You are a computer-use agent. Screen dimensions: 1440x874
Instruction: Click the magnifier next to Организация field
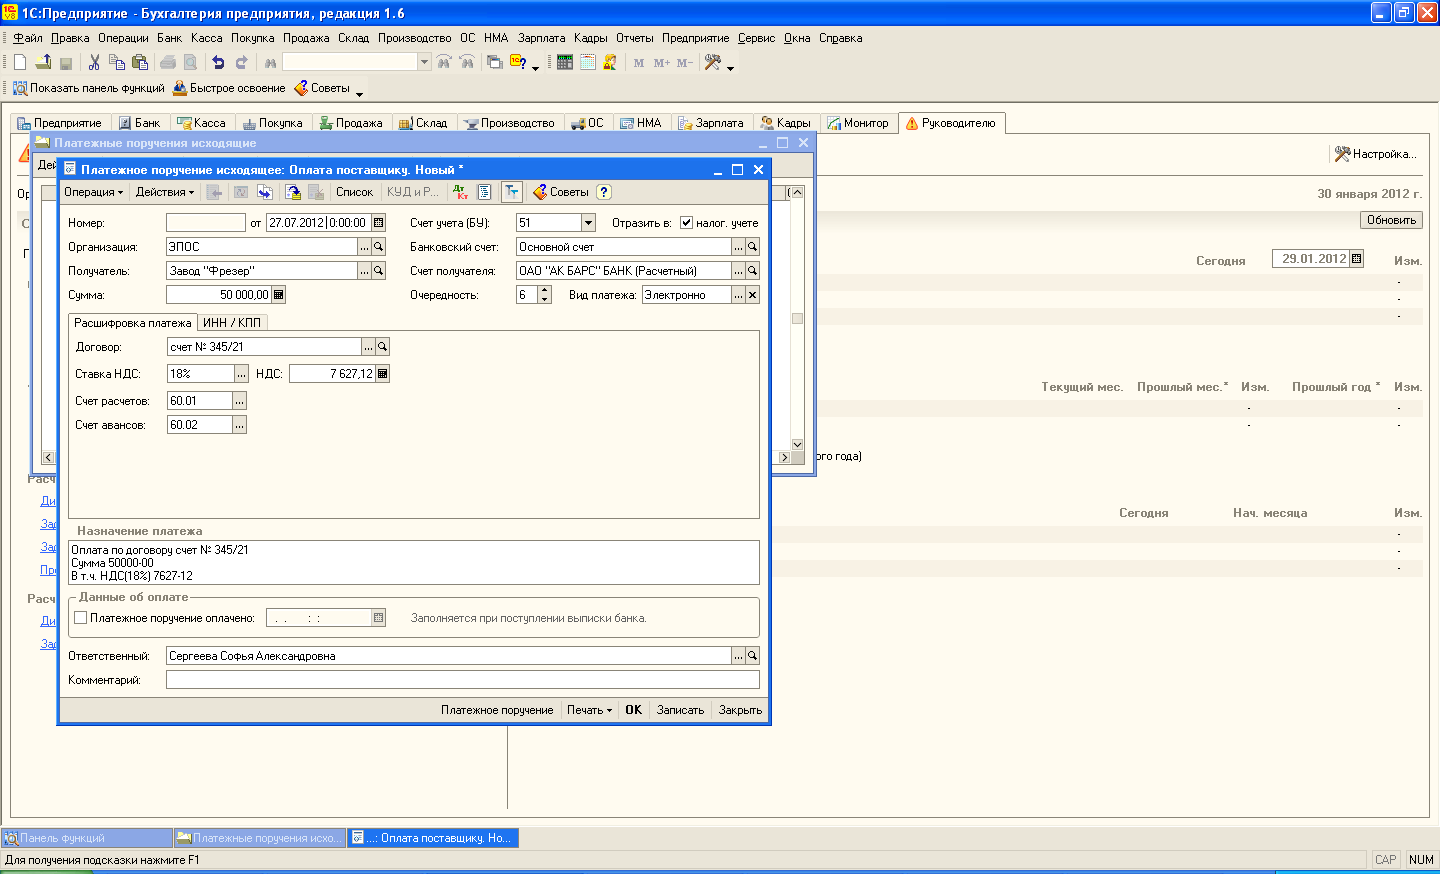click(379, 247)
